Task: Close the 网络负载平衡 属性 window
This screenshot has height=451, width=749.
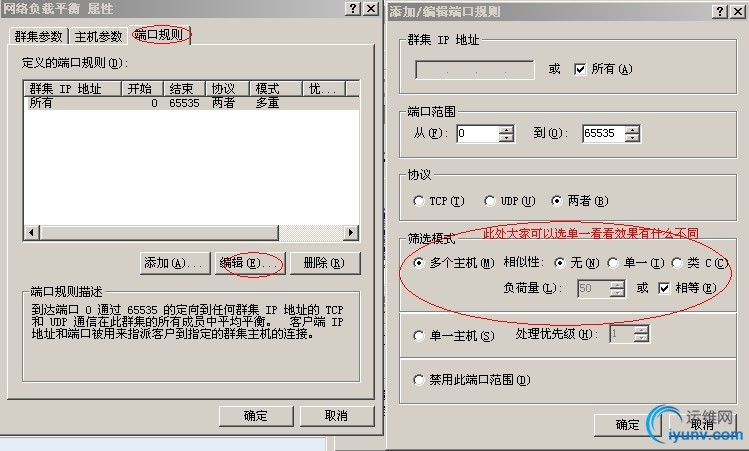Action: pyautogui.click(x=371, y=9)
